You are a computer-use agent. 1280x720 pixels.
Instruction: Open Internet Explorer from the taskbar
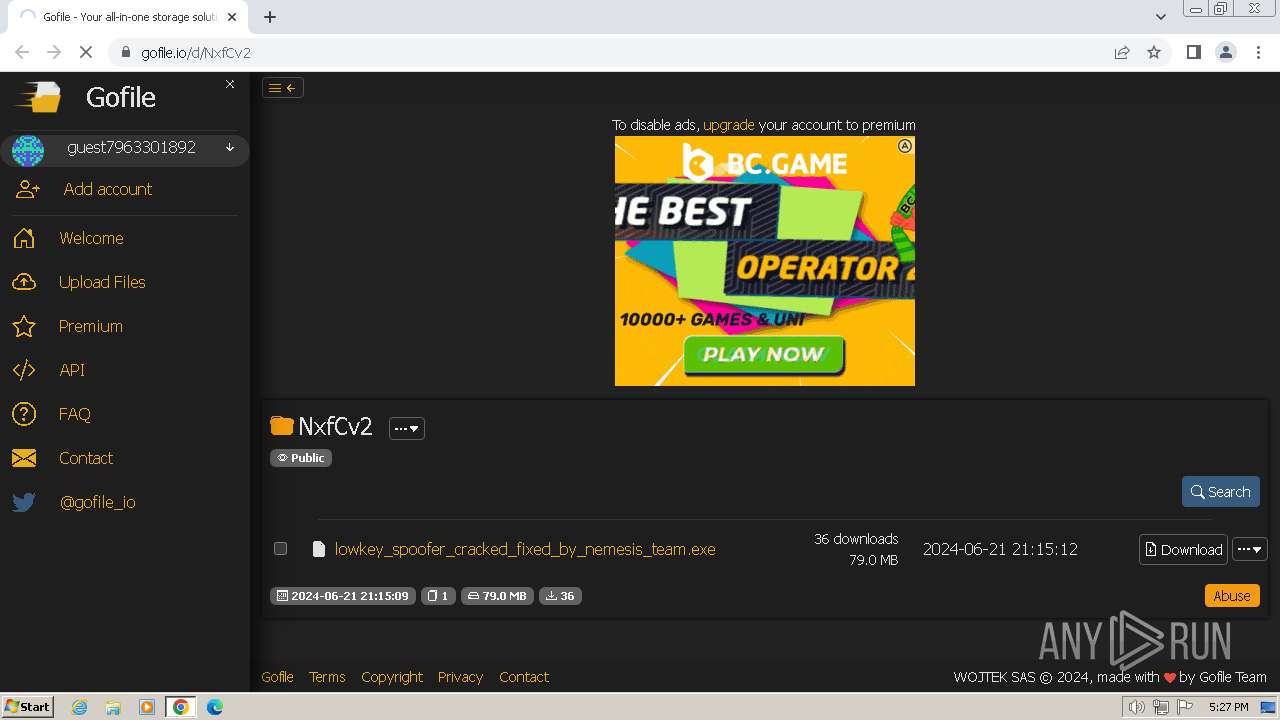click(80, 706)
